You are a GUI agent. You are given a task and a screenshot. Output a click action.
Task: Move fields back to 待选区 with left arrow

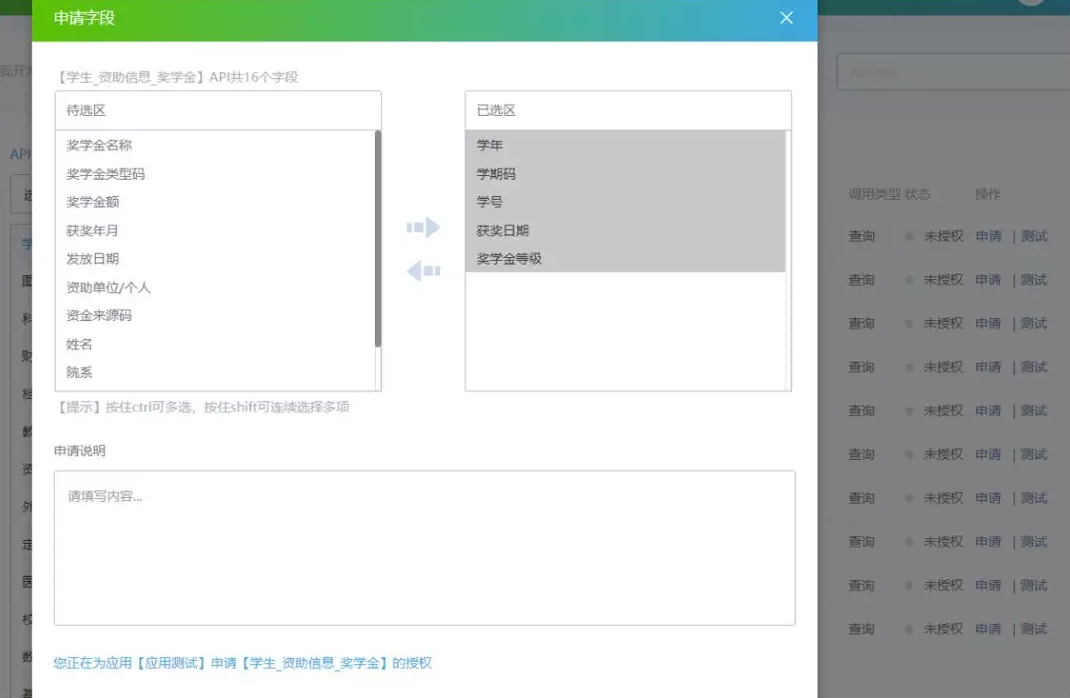pyautogui.click(x=424, y=271)
